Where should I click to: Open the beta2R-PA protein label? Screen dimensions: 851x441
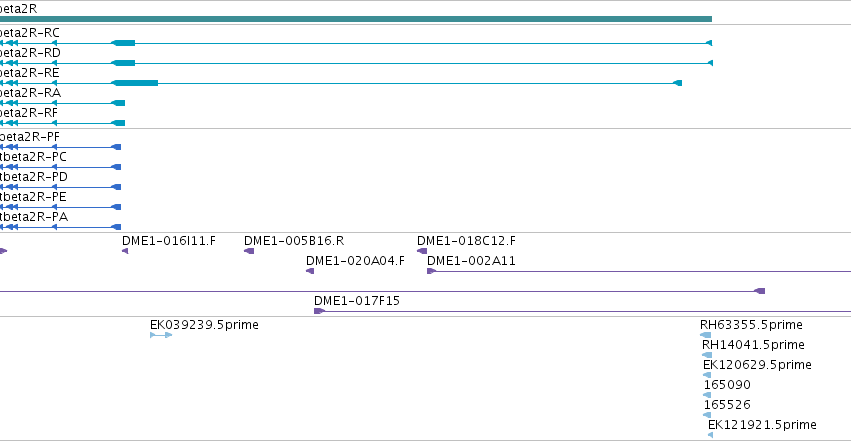coord(34,217)
